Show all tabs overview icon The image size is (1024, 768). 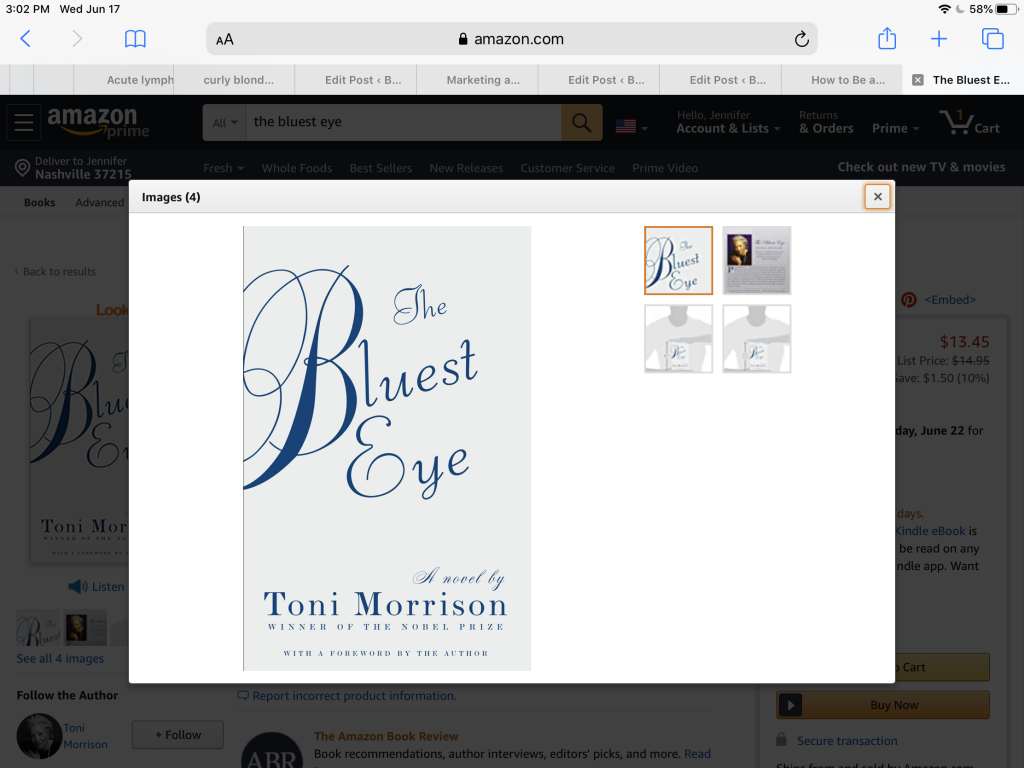click(993, 39)
